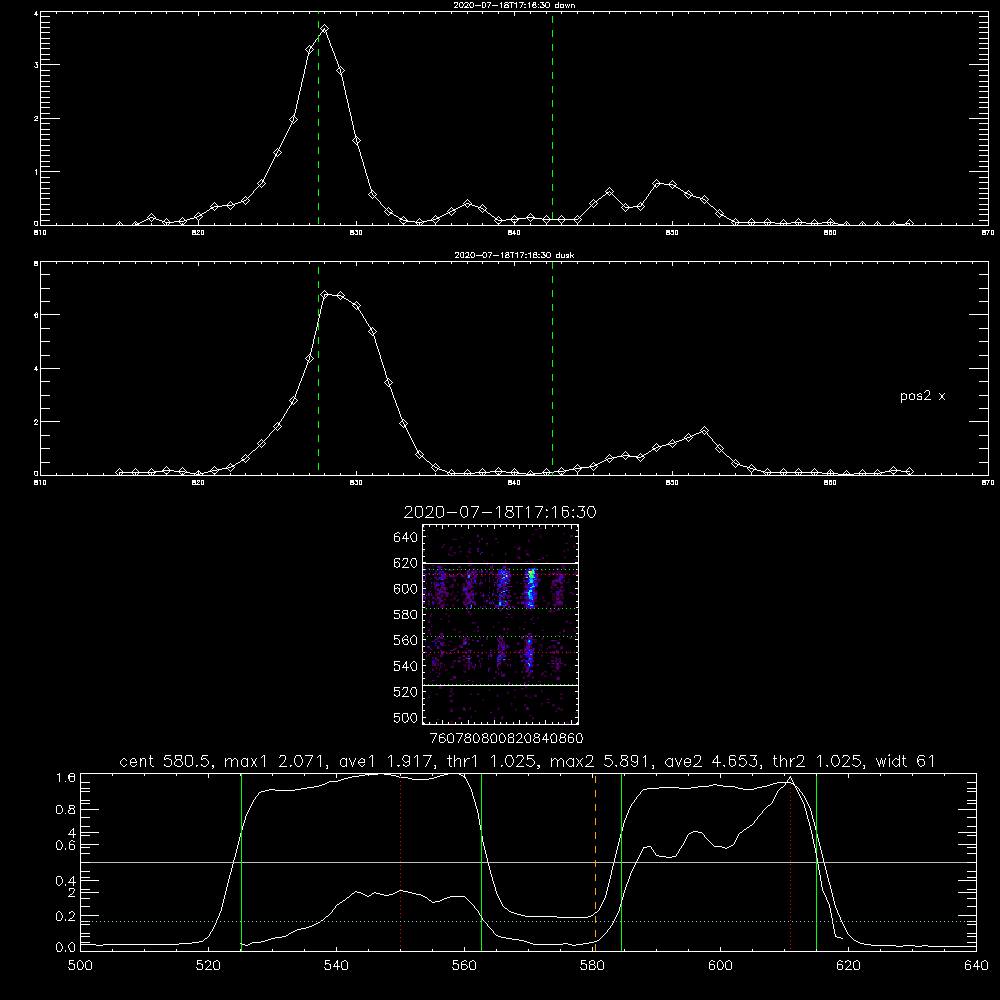Click the '600' y-axis label of the spectral image
The image size is (1000, 1000).
point(405,589)
